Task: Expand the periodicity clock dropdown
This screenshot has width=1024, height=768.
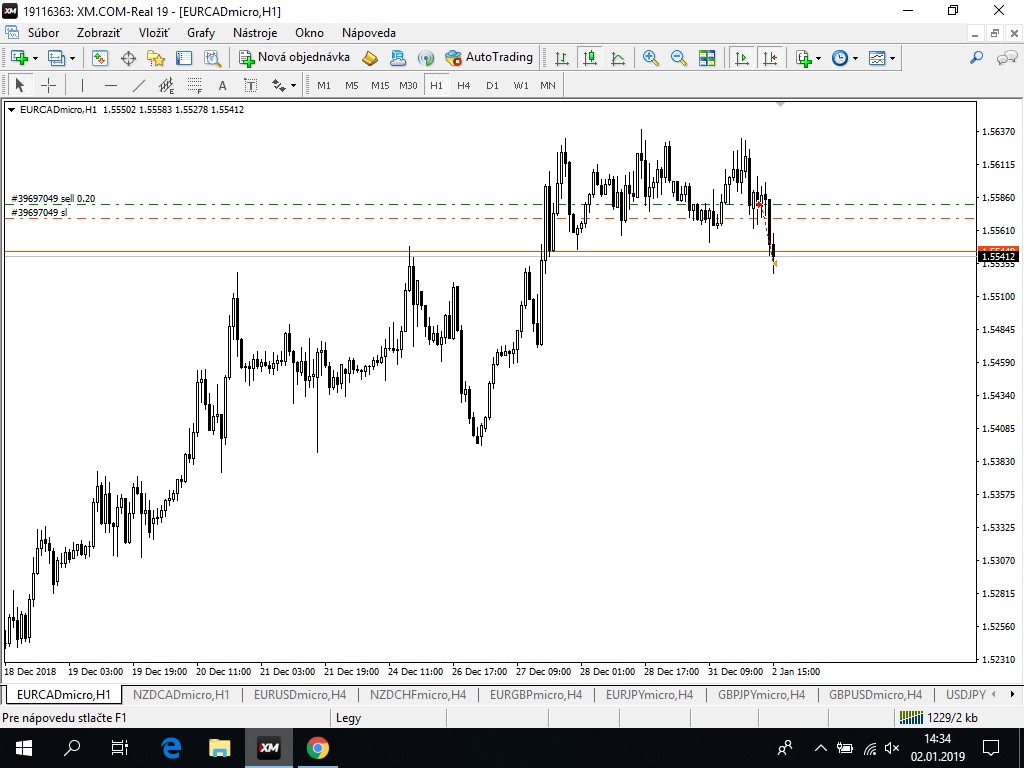Action: tap(854, 58)
